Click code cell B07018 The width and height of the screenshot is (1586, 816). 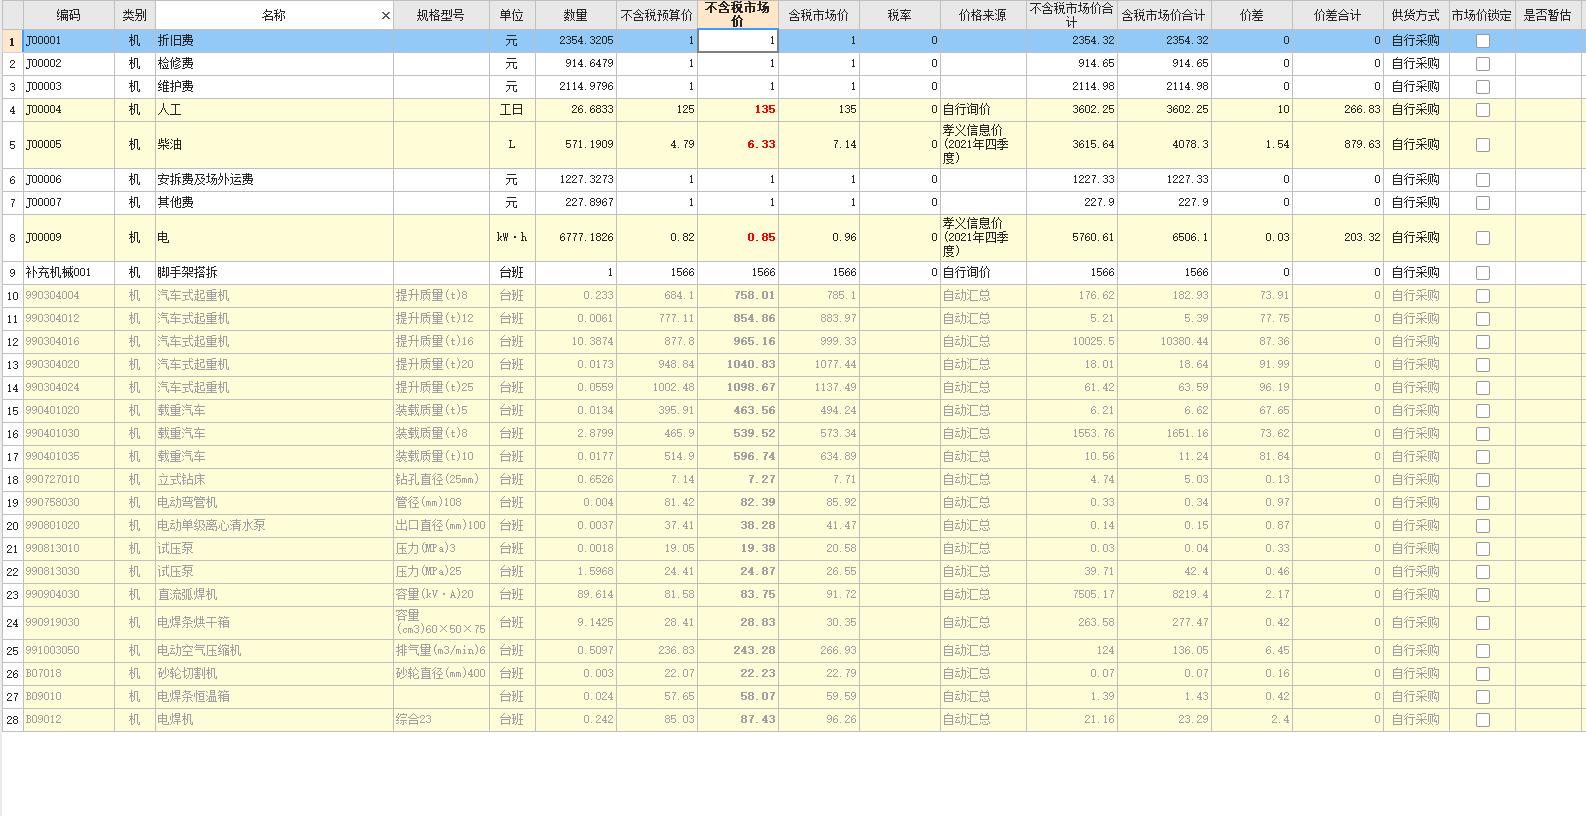coord(69,674)
